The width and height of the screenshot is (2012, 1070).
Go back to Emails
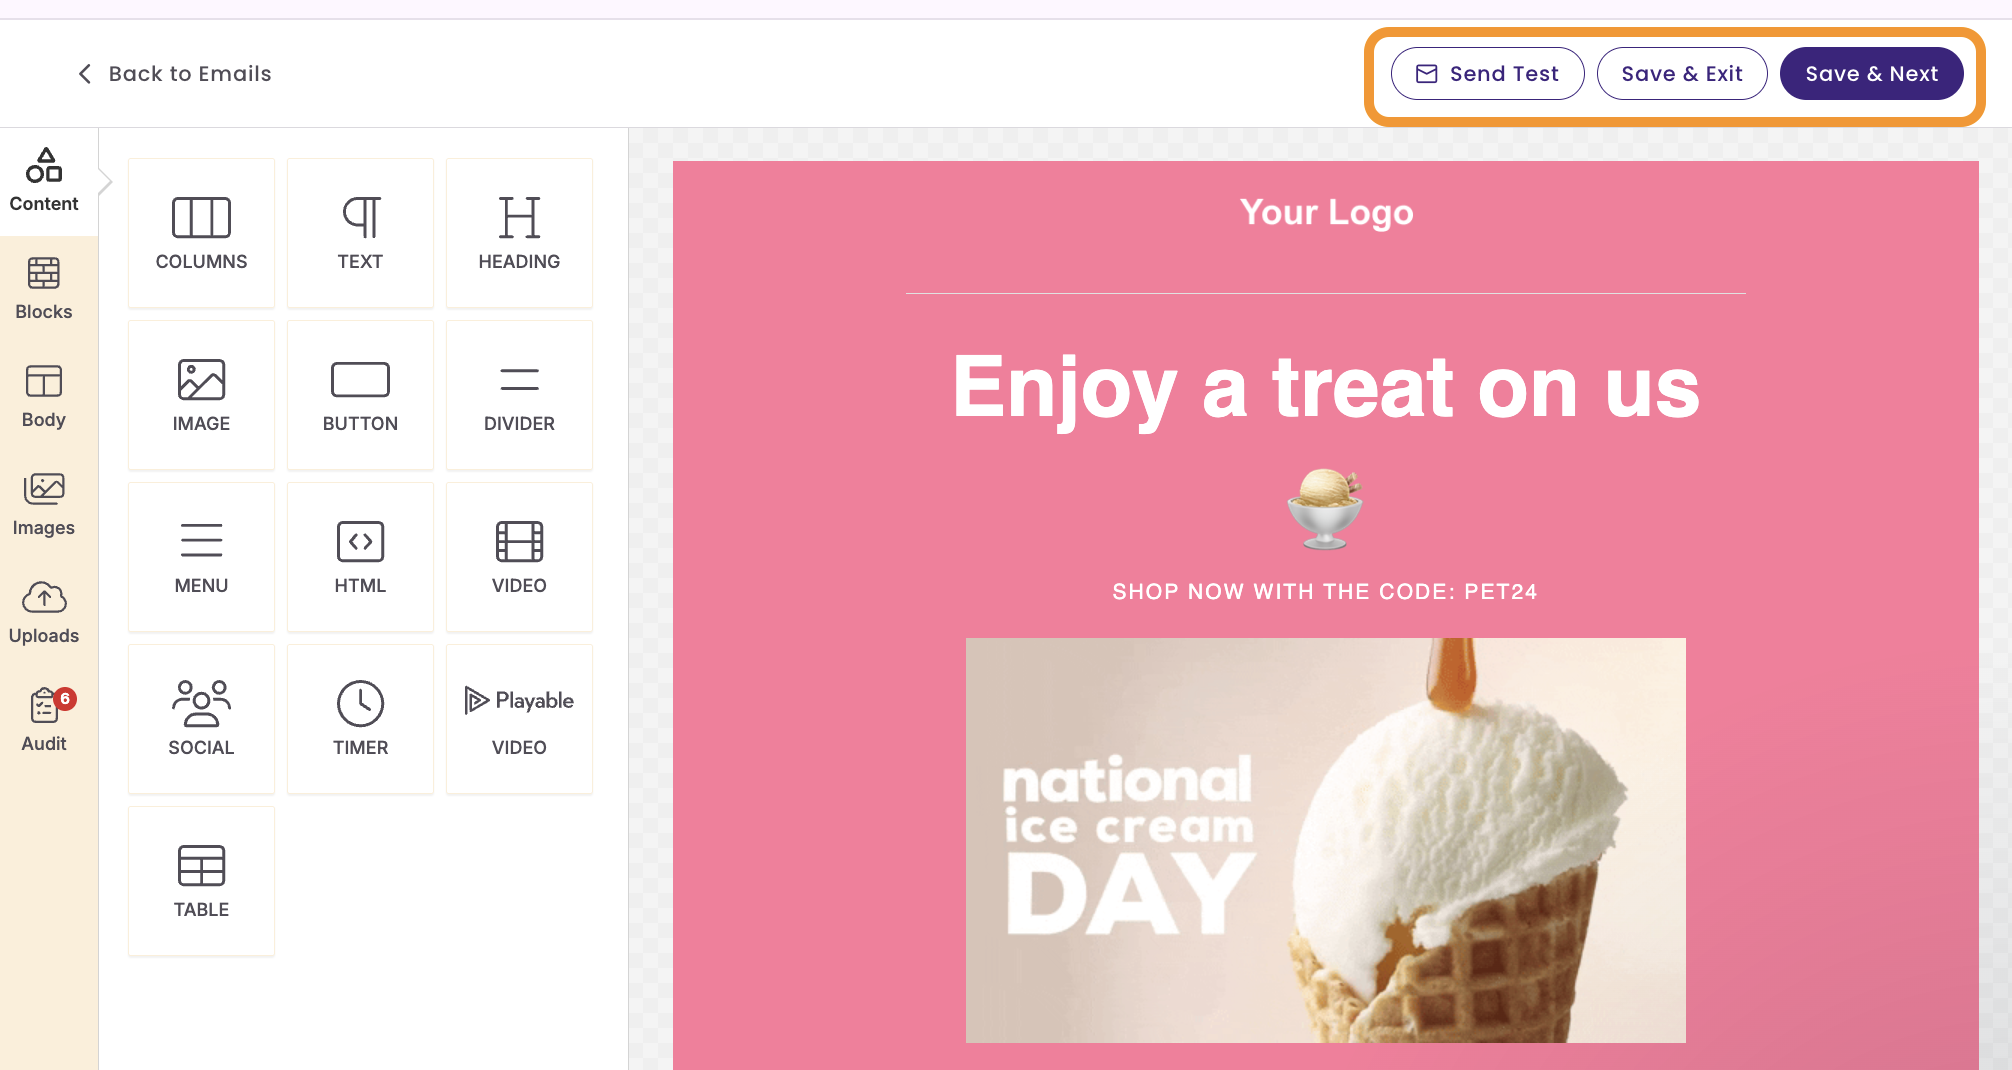pyautogui.click(x=174, y=74)
